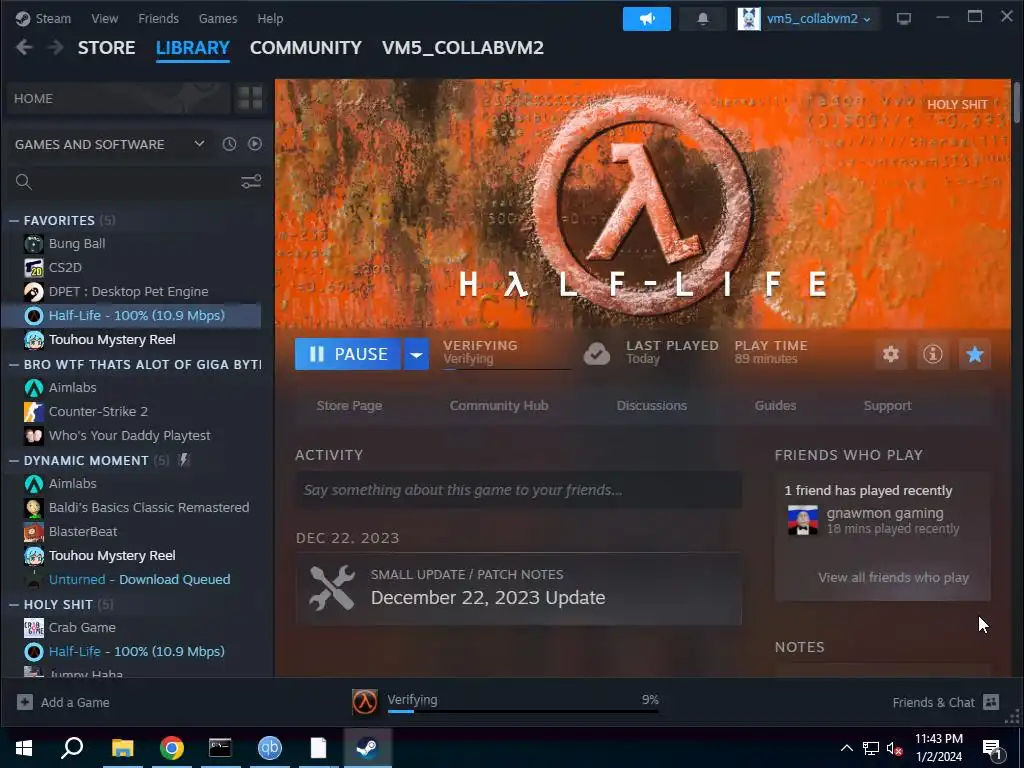
Task: Open VM5_COLLABVM2 profile tab
Action: (x=462, y=48)
